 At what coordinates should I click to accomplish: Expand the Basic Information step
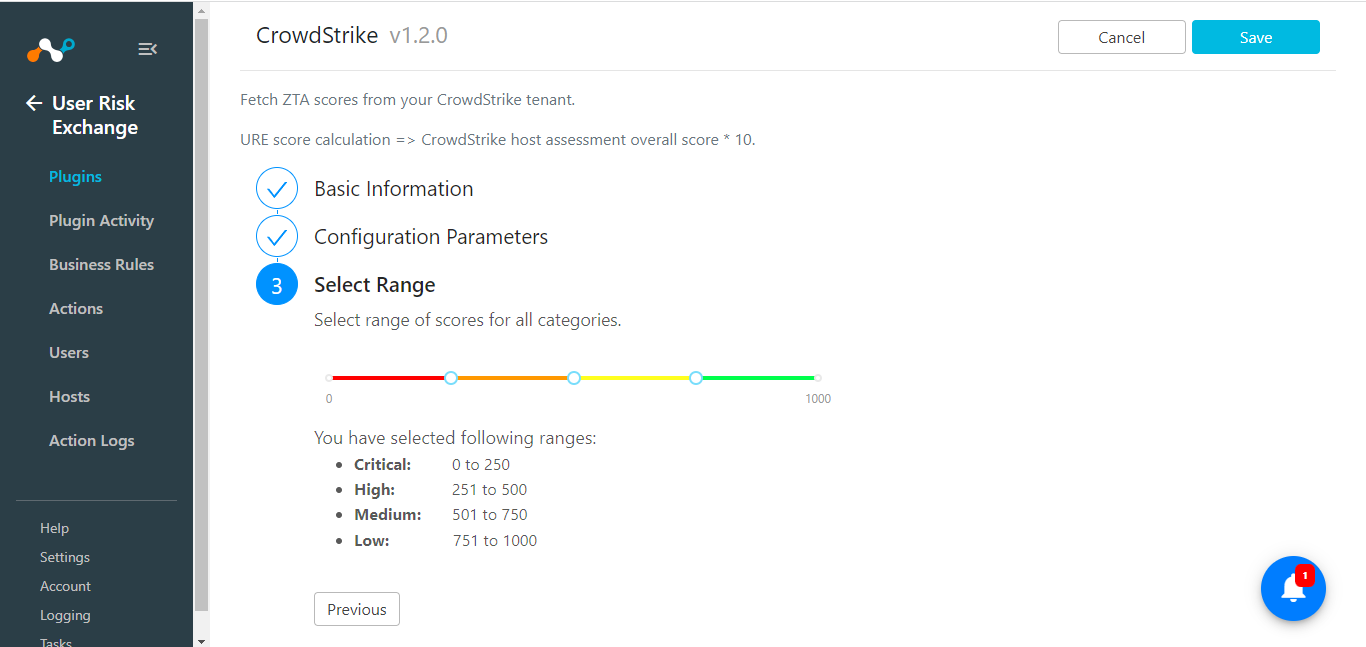[x=393, y=189]
